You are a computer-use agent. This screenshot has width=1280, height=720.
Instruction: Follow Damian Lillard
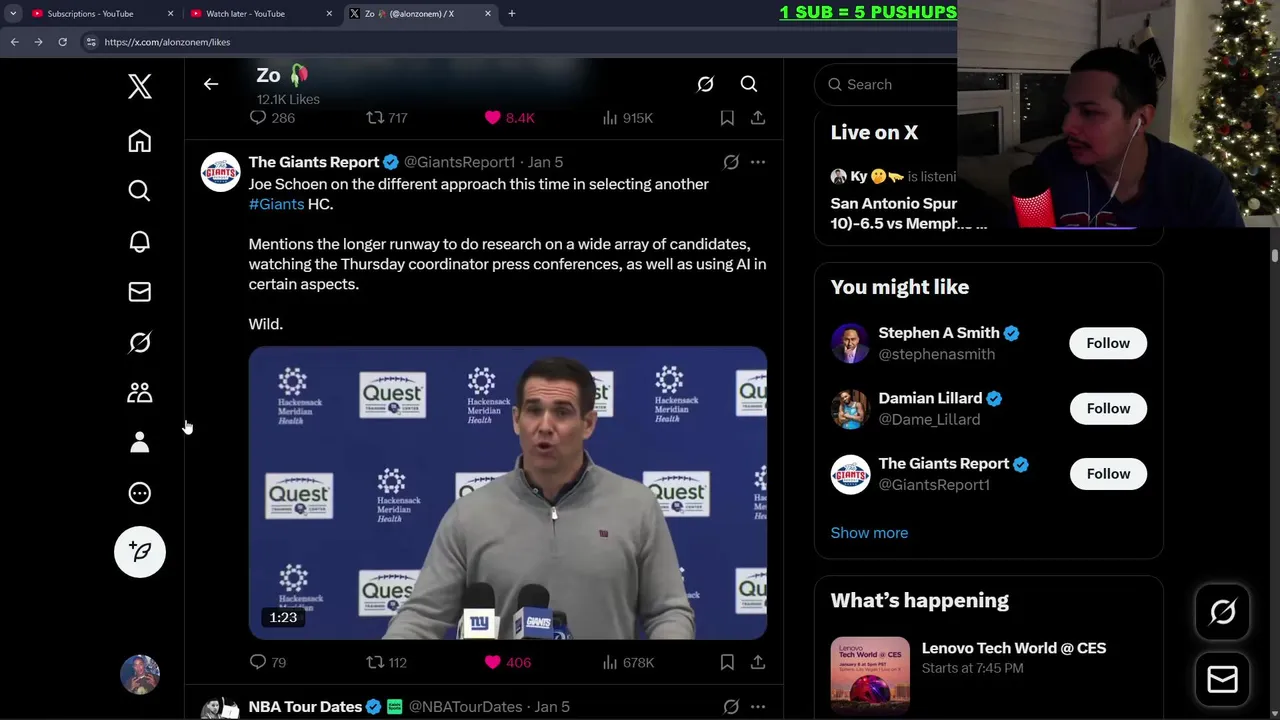(x=1108, y=408)
